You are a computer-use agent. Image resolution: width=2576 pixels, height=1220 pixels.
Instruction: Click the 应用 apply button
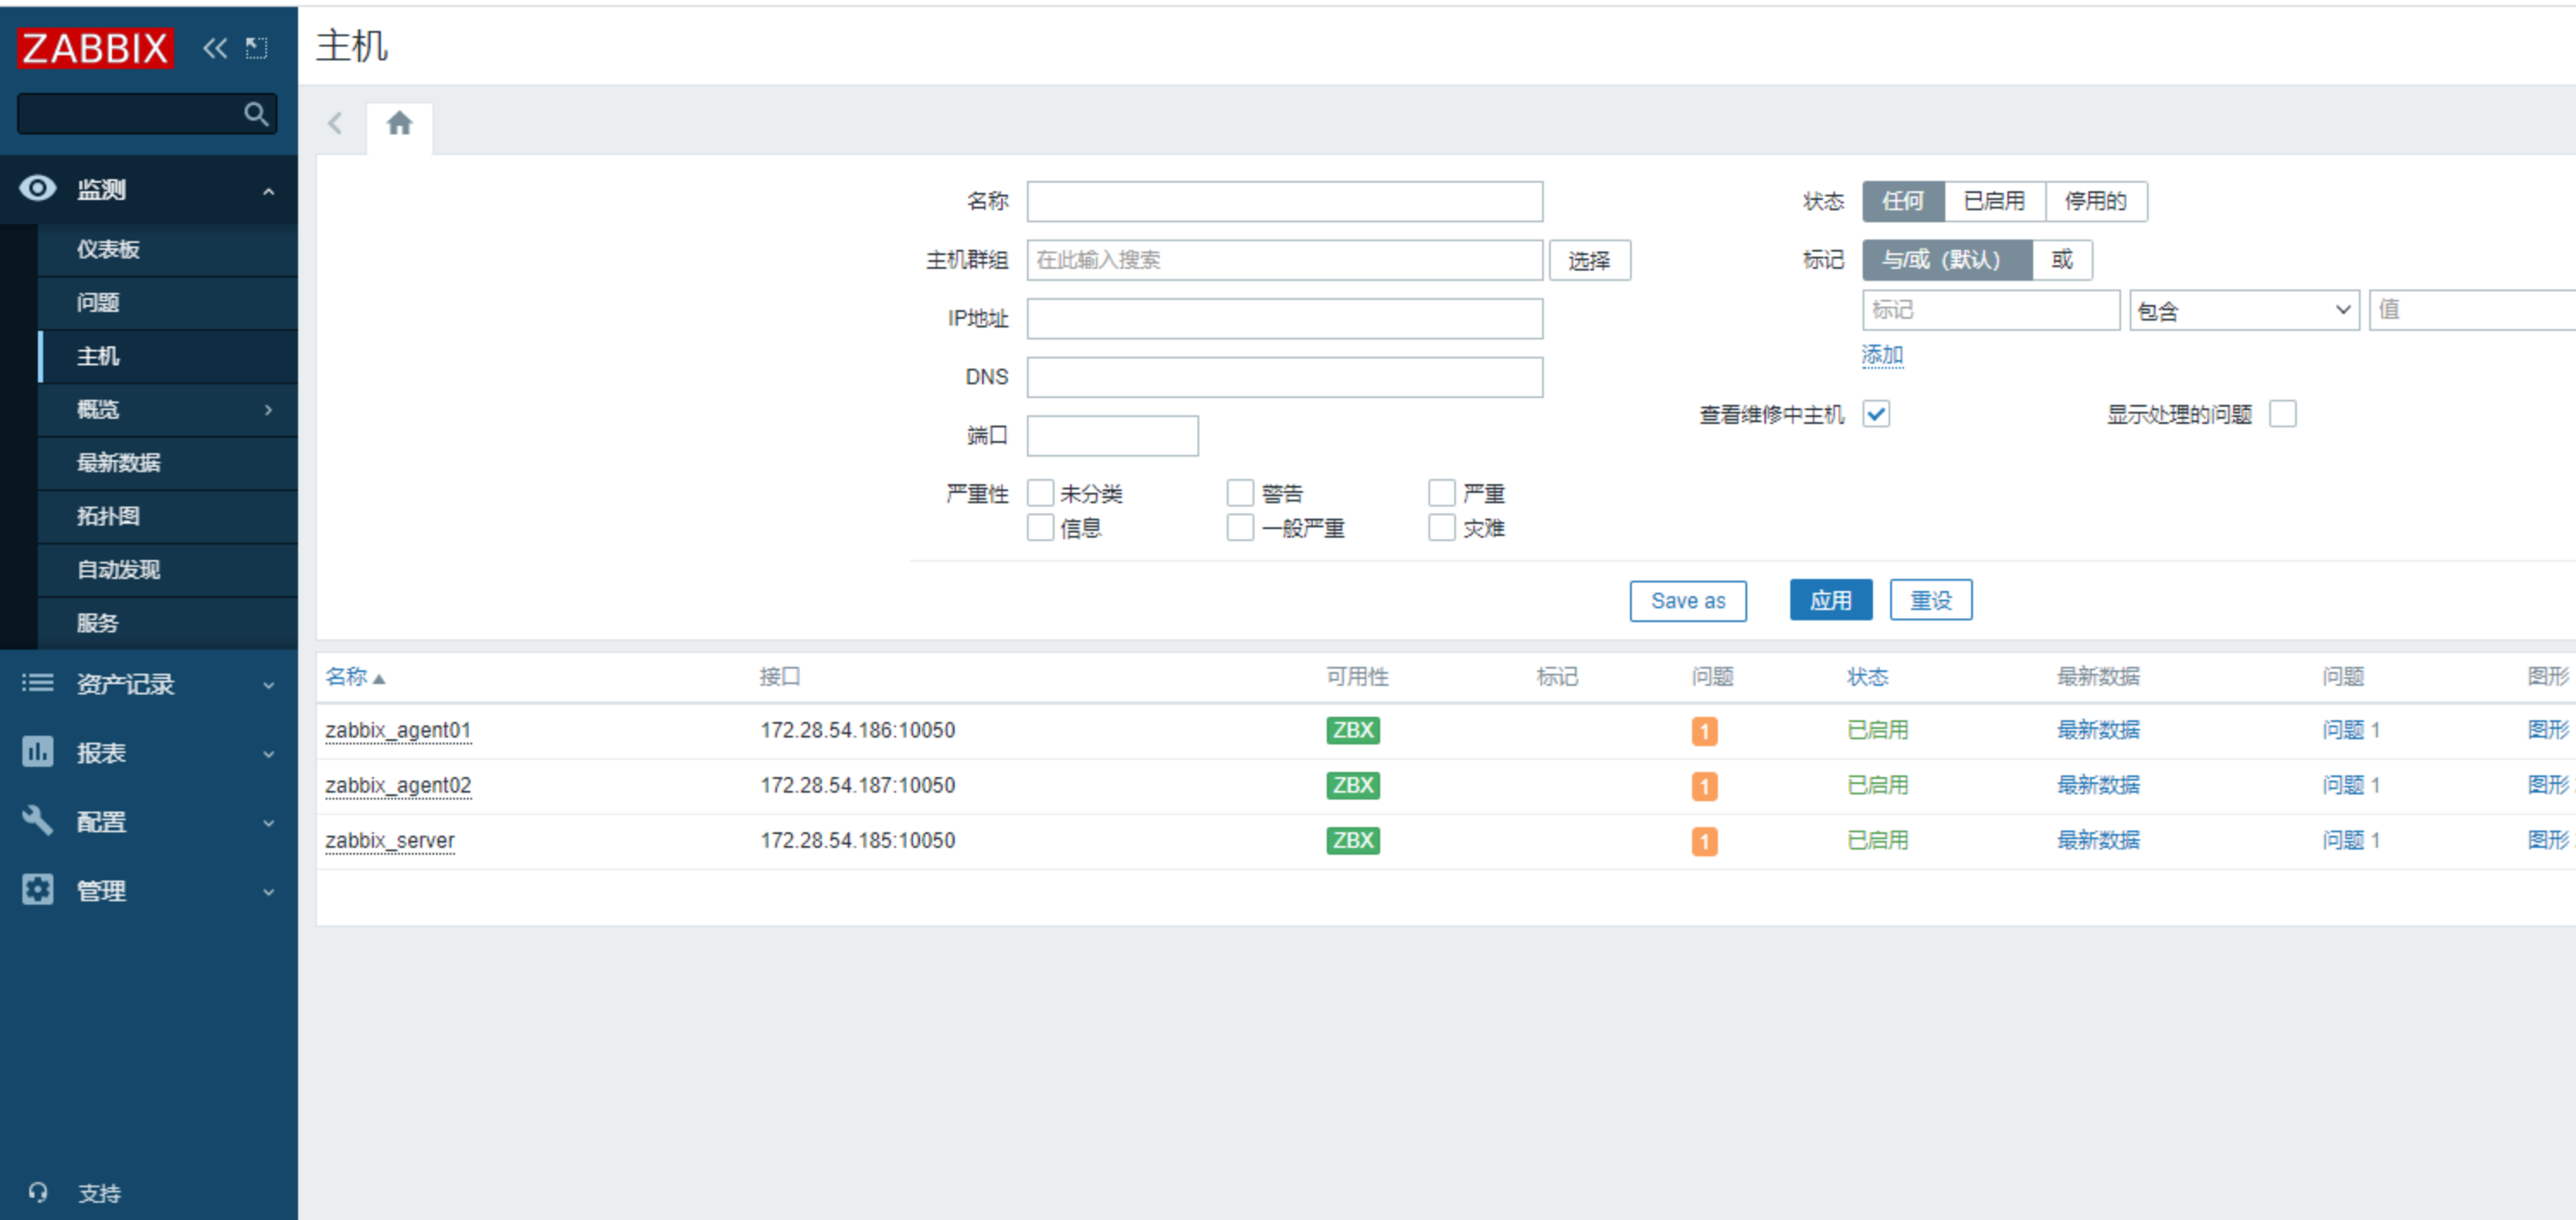coord(1830,600)
